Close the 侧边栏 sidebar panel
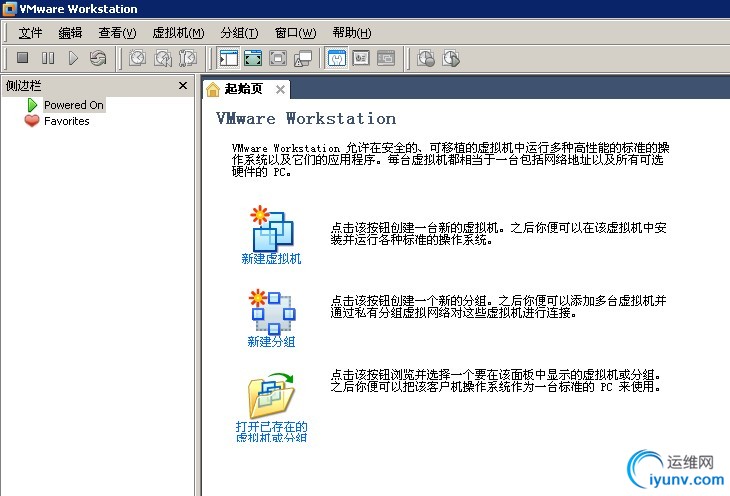Image resolution: width=730 pixels, height=496 pixels. pyautogui.click(x=183, y=85)
